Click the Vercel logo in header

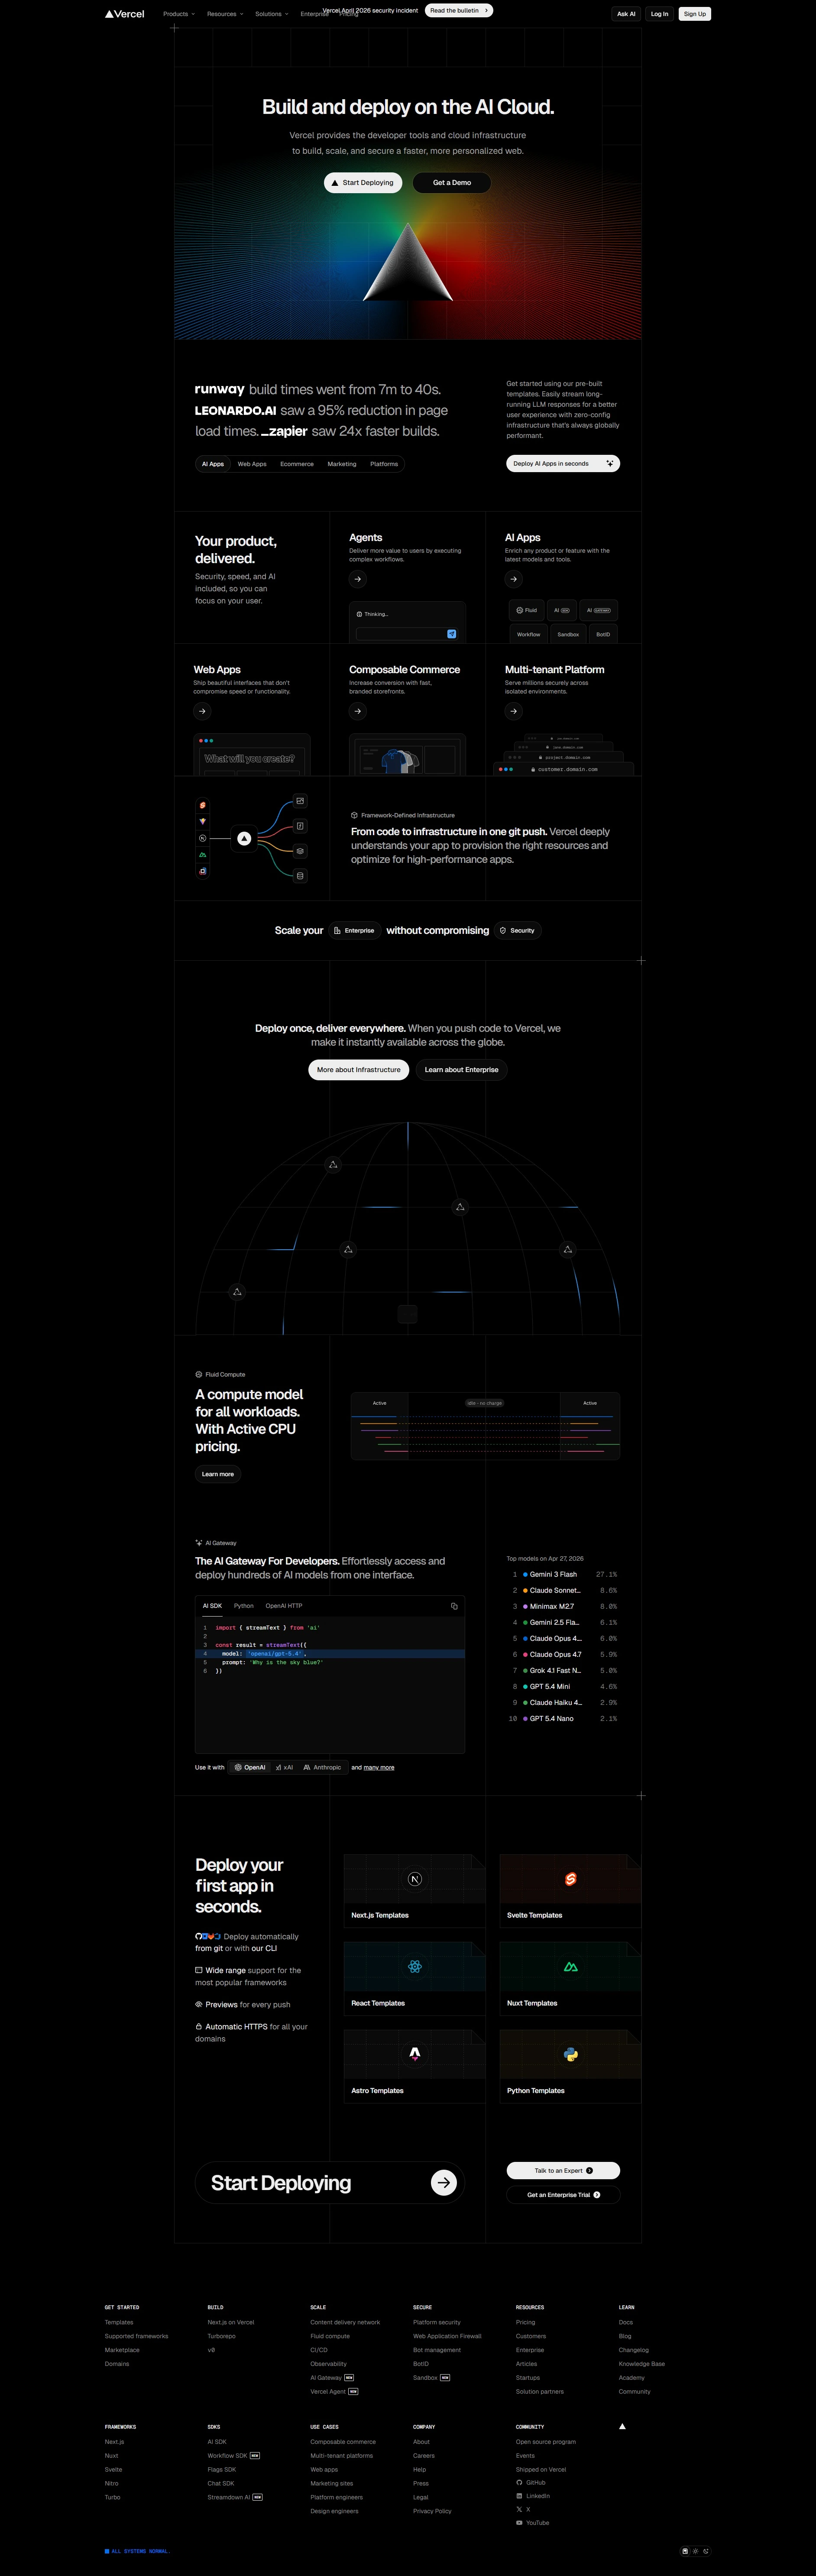pos(124,14)
